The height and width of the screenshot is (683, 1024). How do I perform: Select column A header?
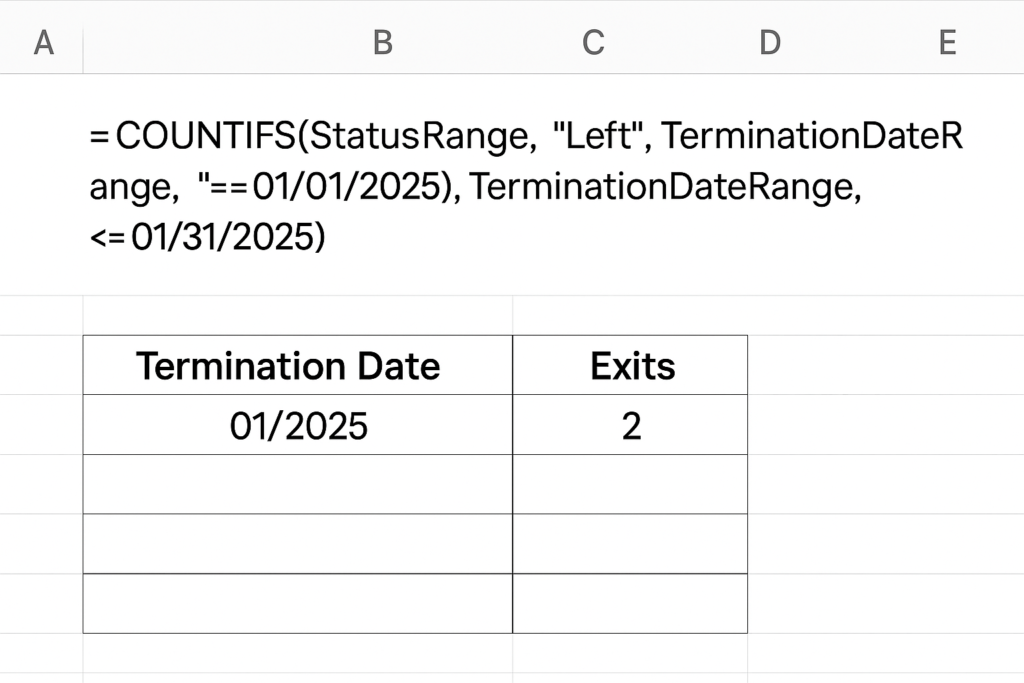coord(43,43)
